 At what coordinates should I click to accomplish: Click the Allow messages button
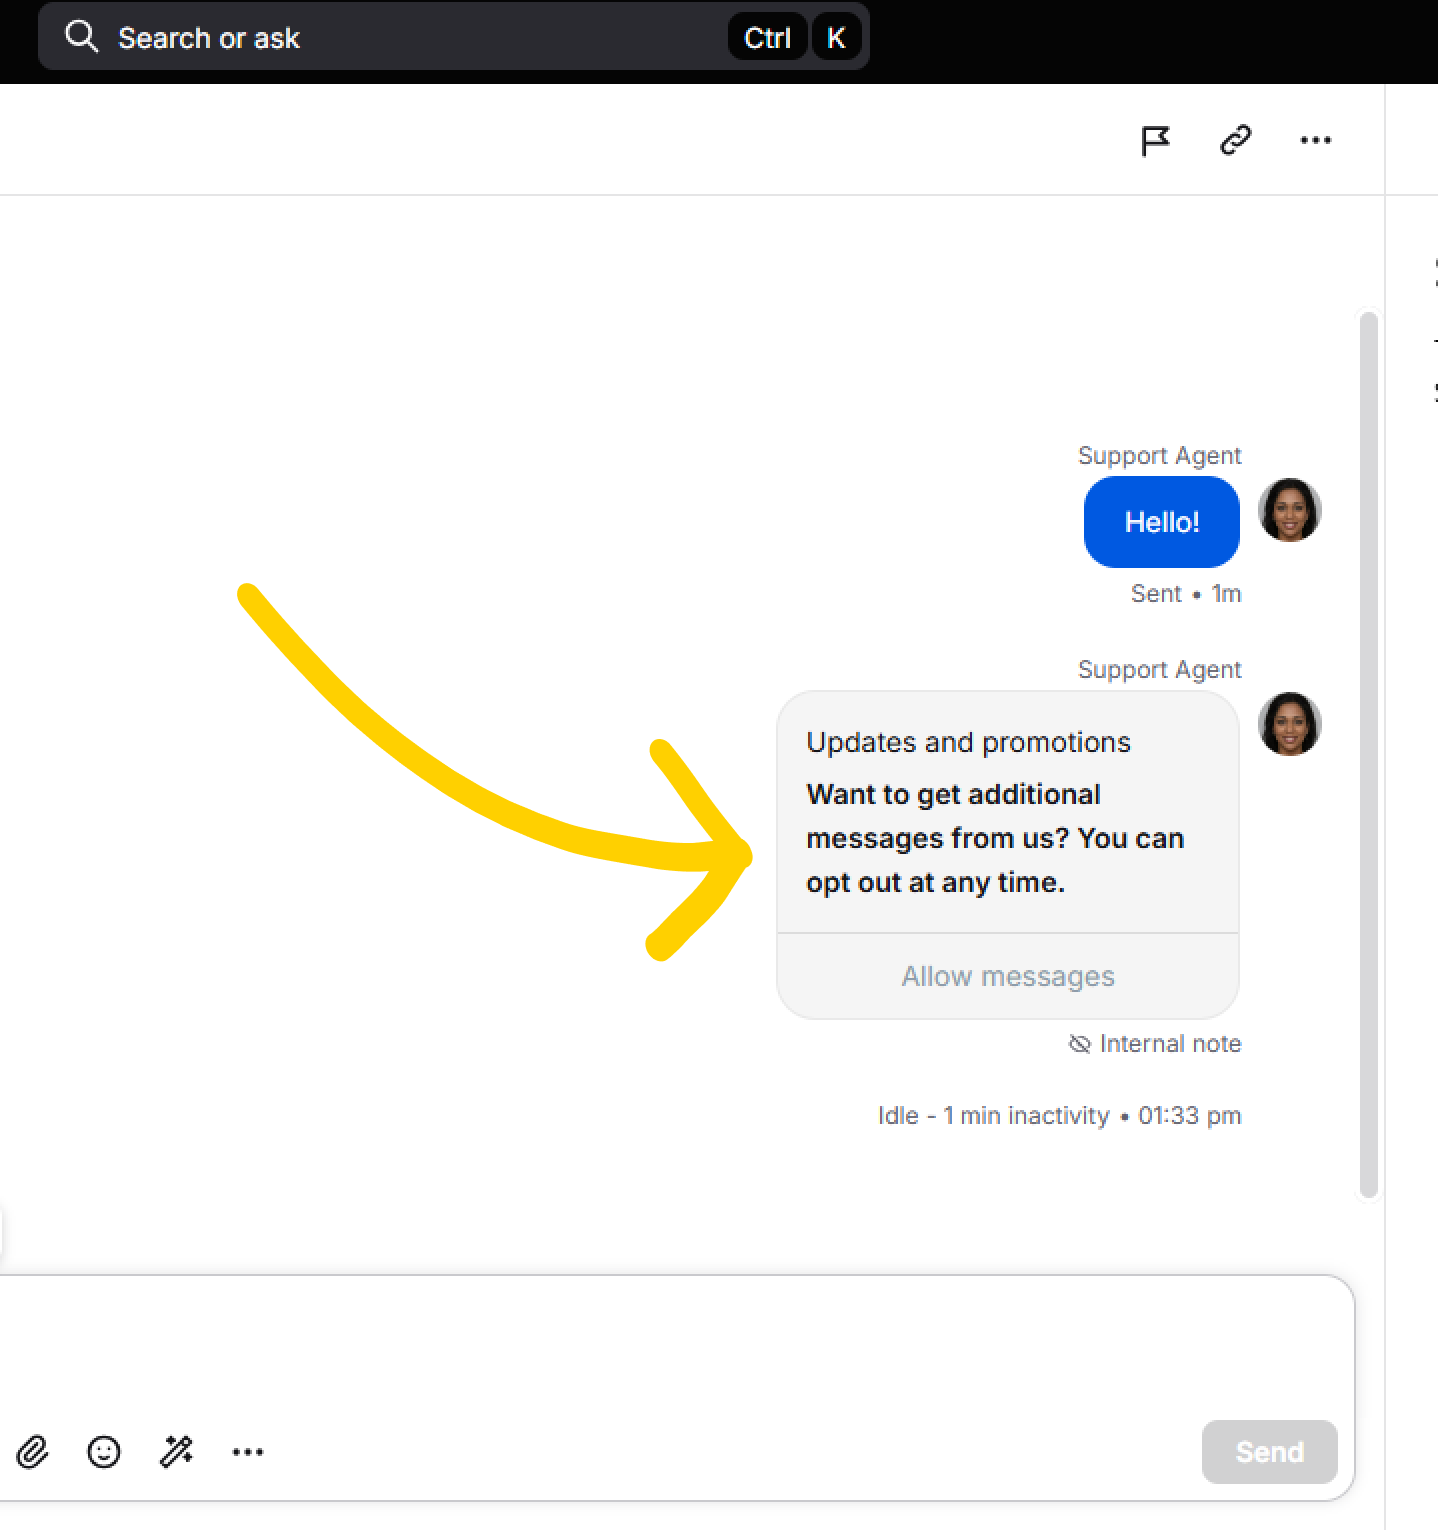coord(1007,976)
